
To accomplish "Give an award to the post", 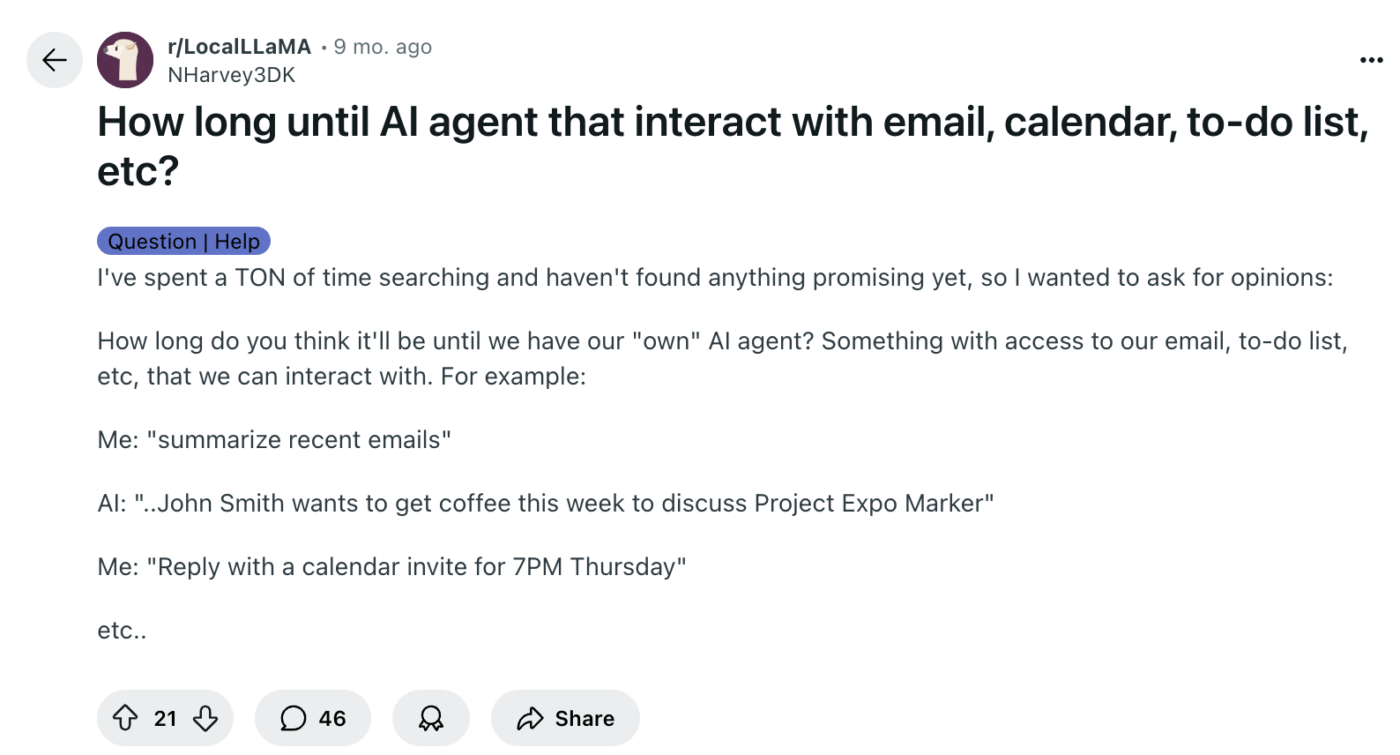I will [x=431, y=717].
